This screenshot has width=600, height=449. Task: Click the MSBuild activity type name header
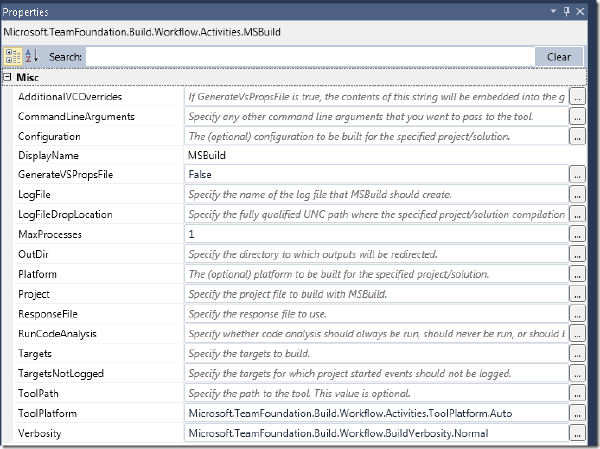coord(142,32)
